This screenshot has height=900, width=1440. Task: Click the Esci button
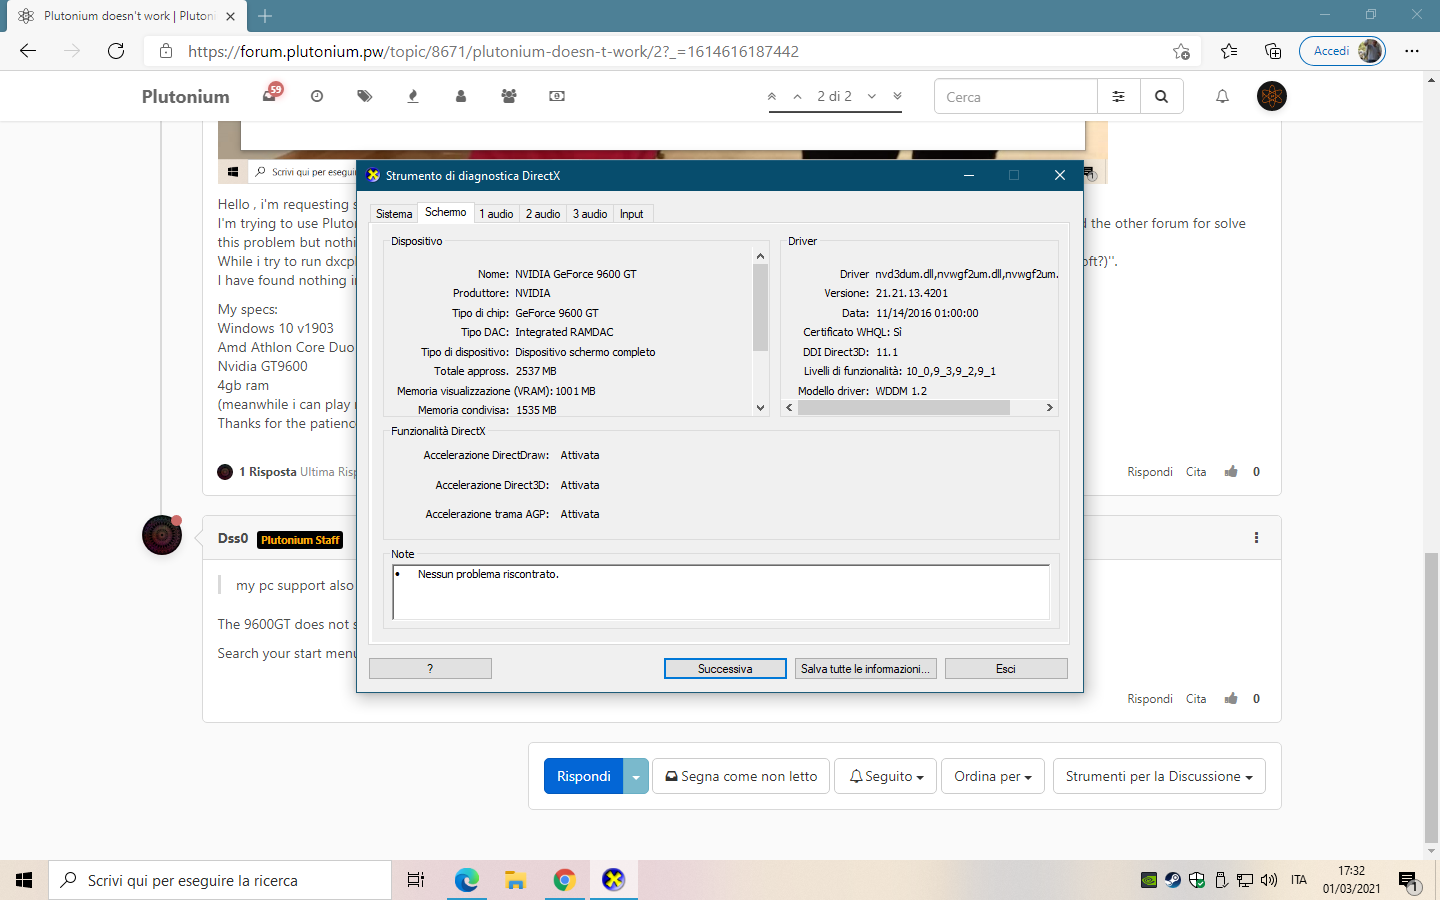coord(1006,669)
